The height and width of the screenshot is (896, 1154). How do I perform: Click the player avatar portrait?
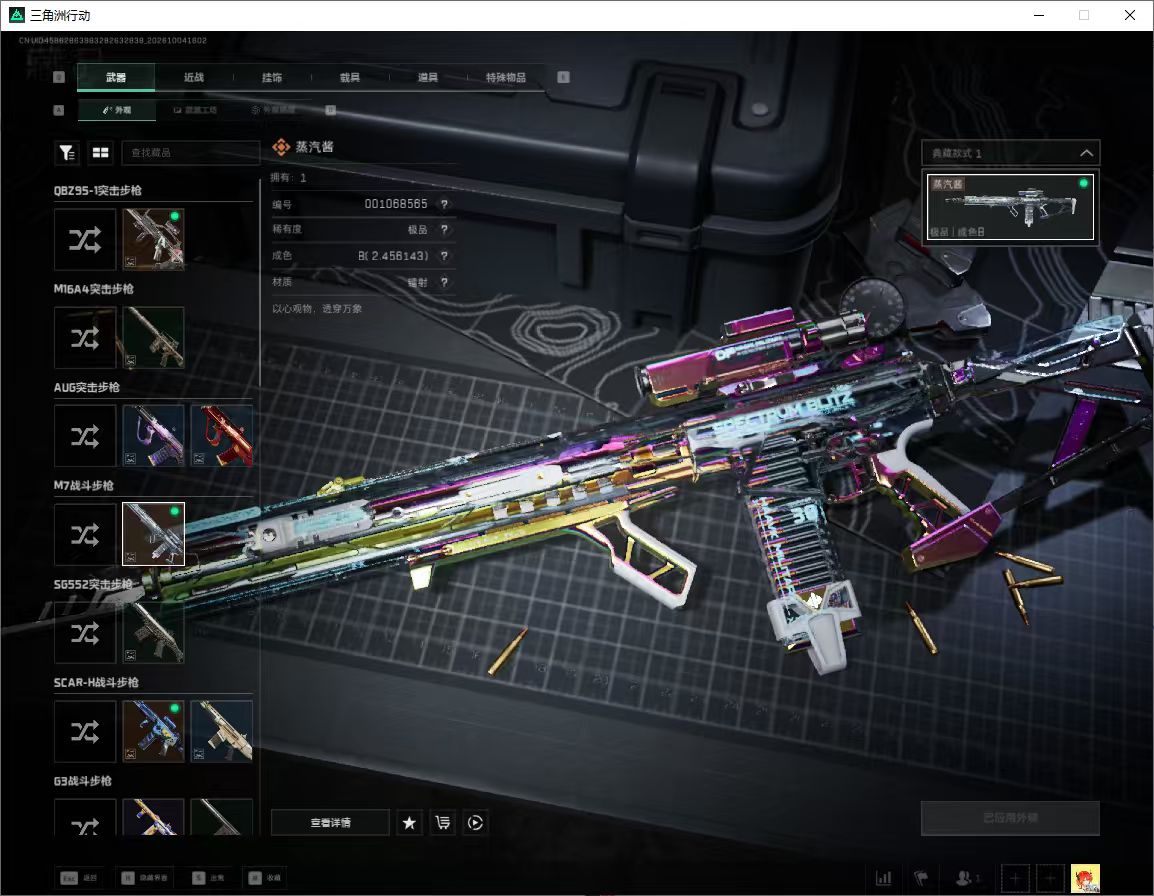click(1085, 878)
